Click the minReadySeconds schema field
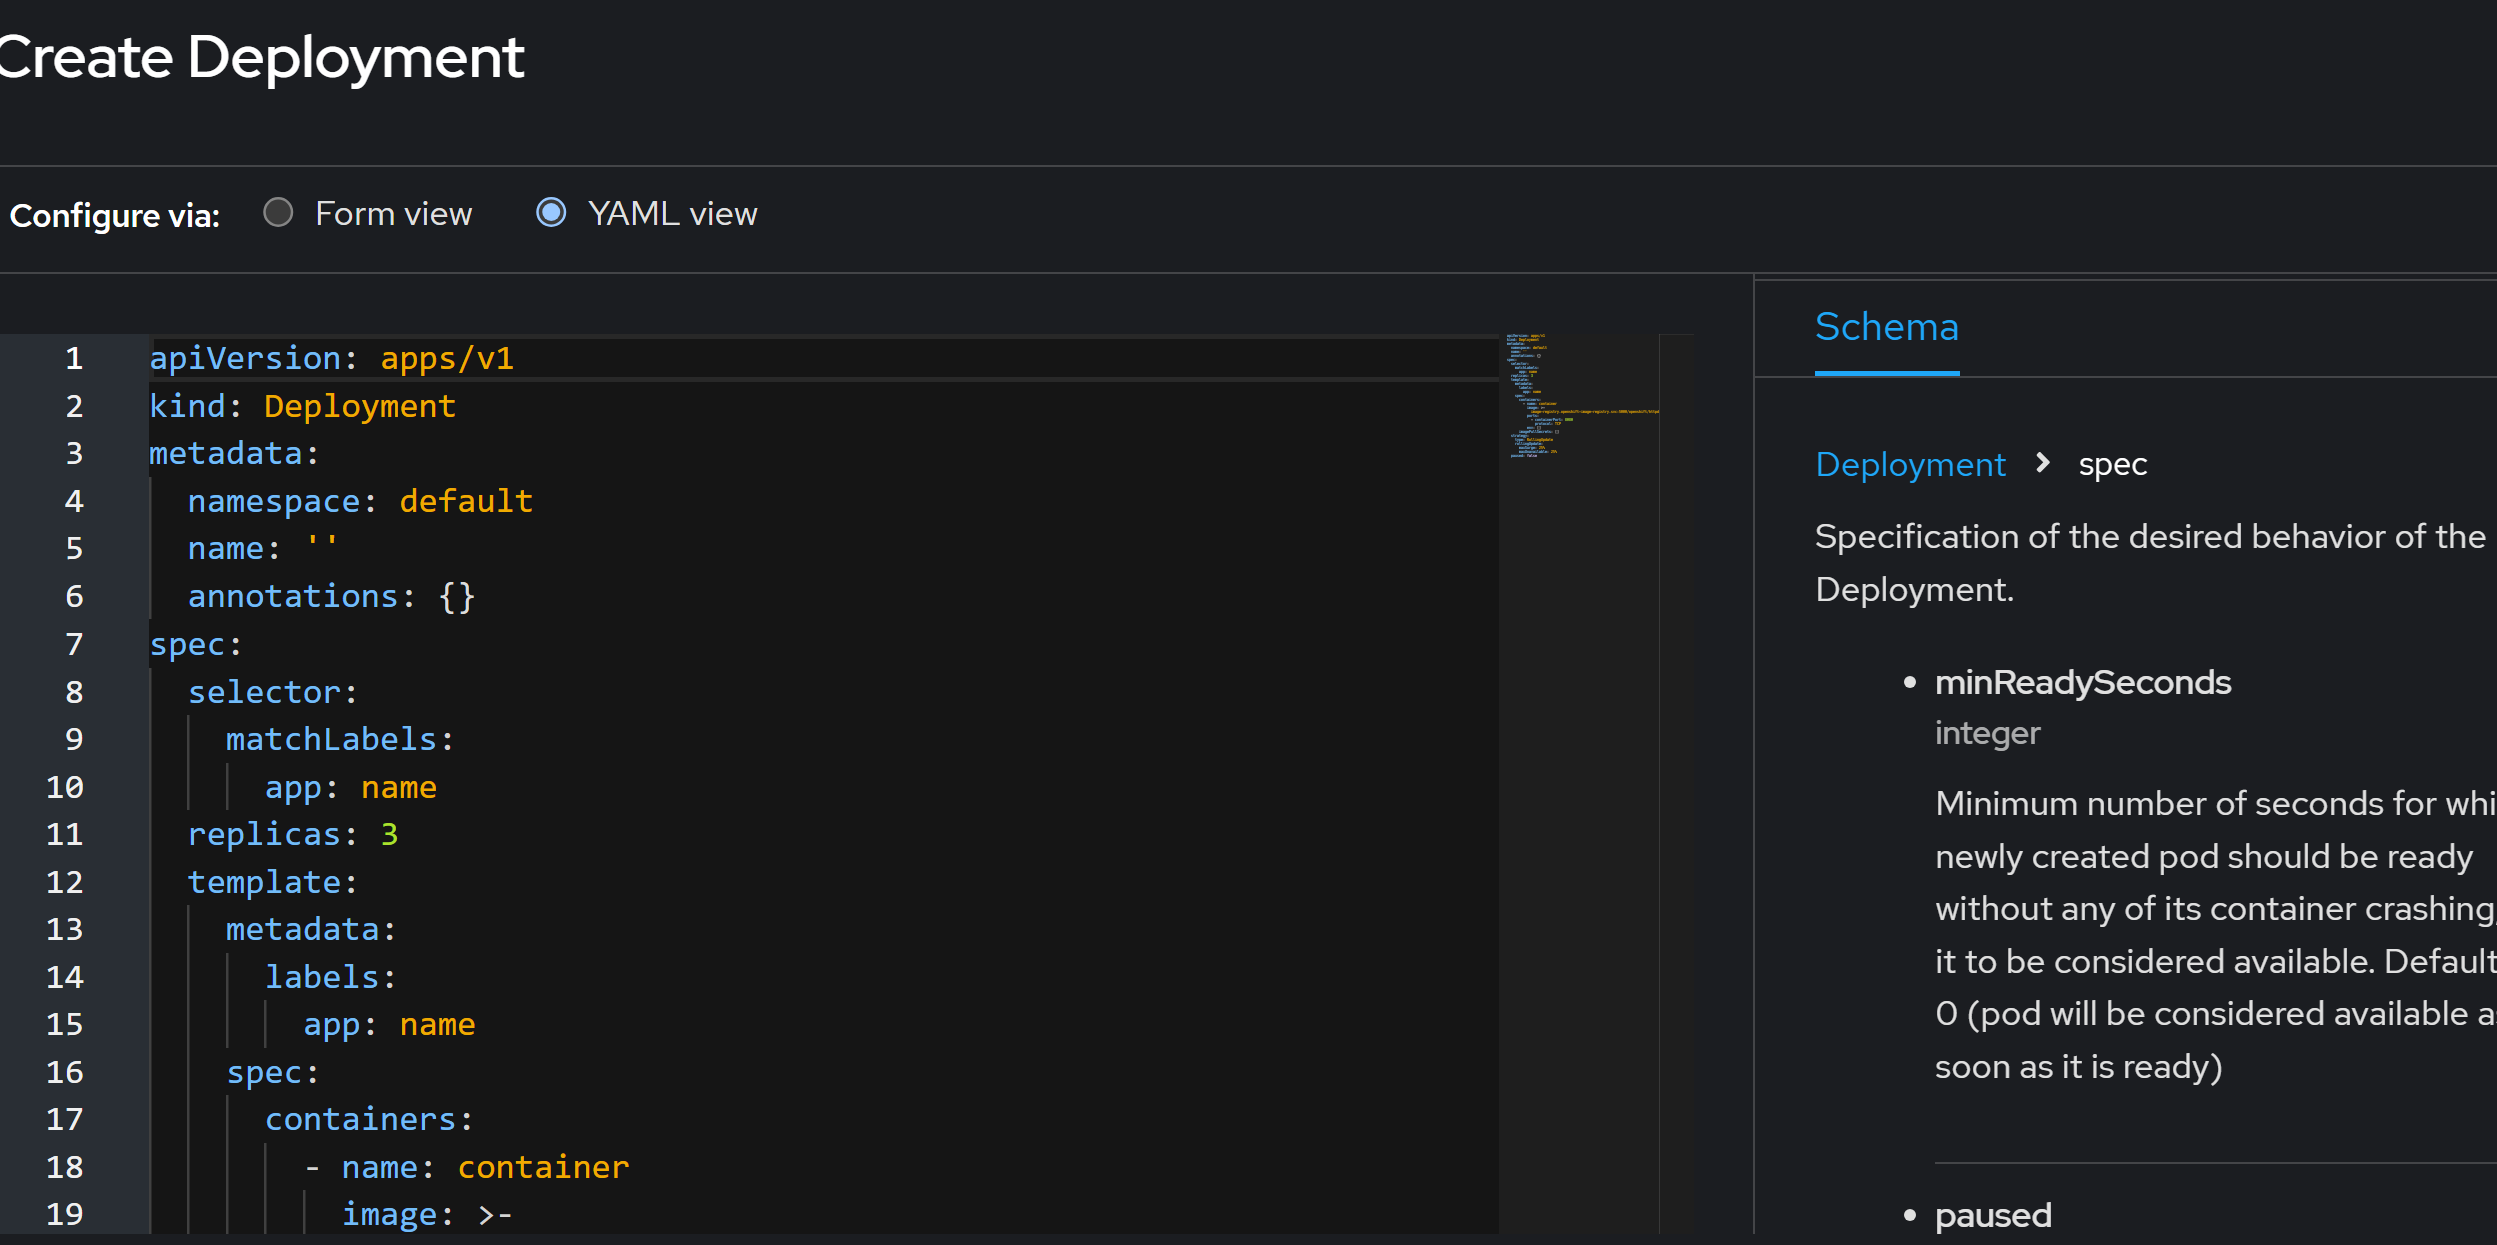2497x1245 pixels. click(x=2082, y=683)
